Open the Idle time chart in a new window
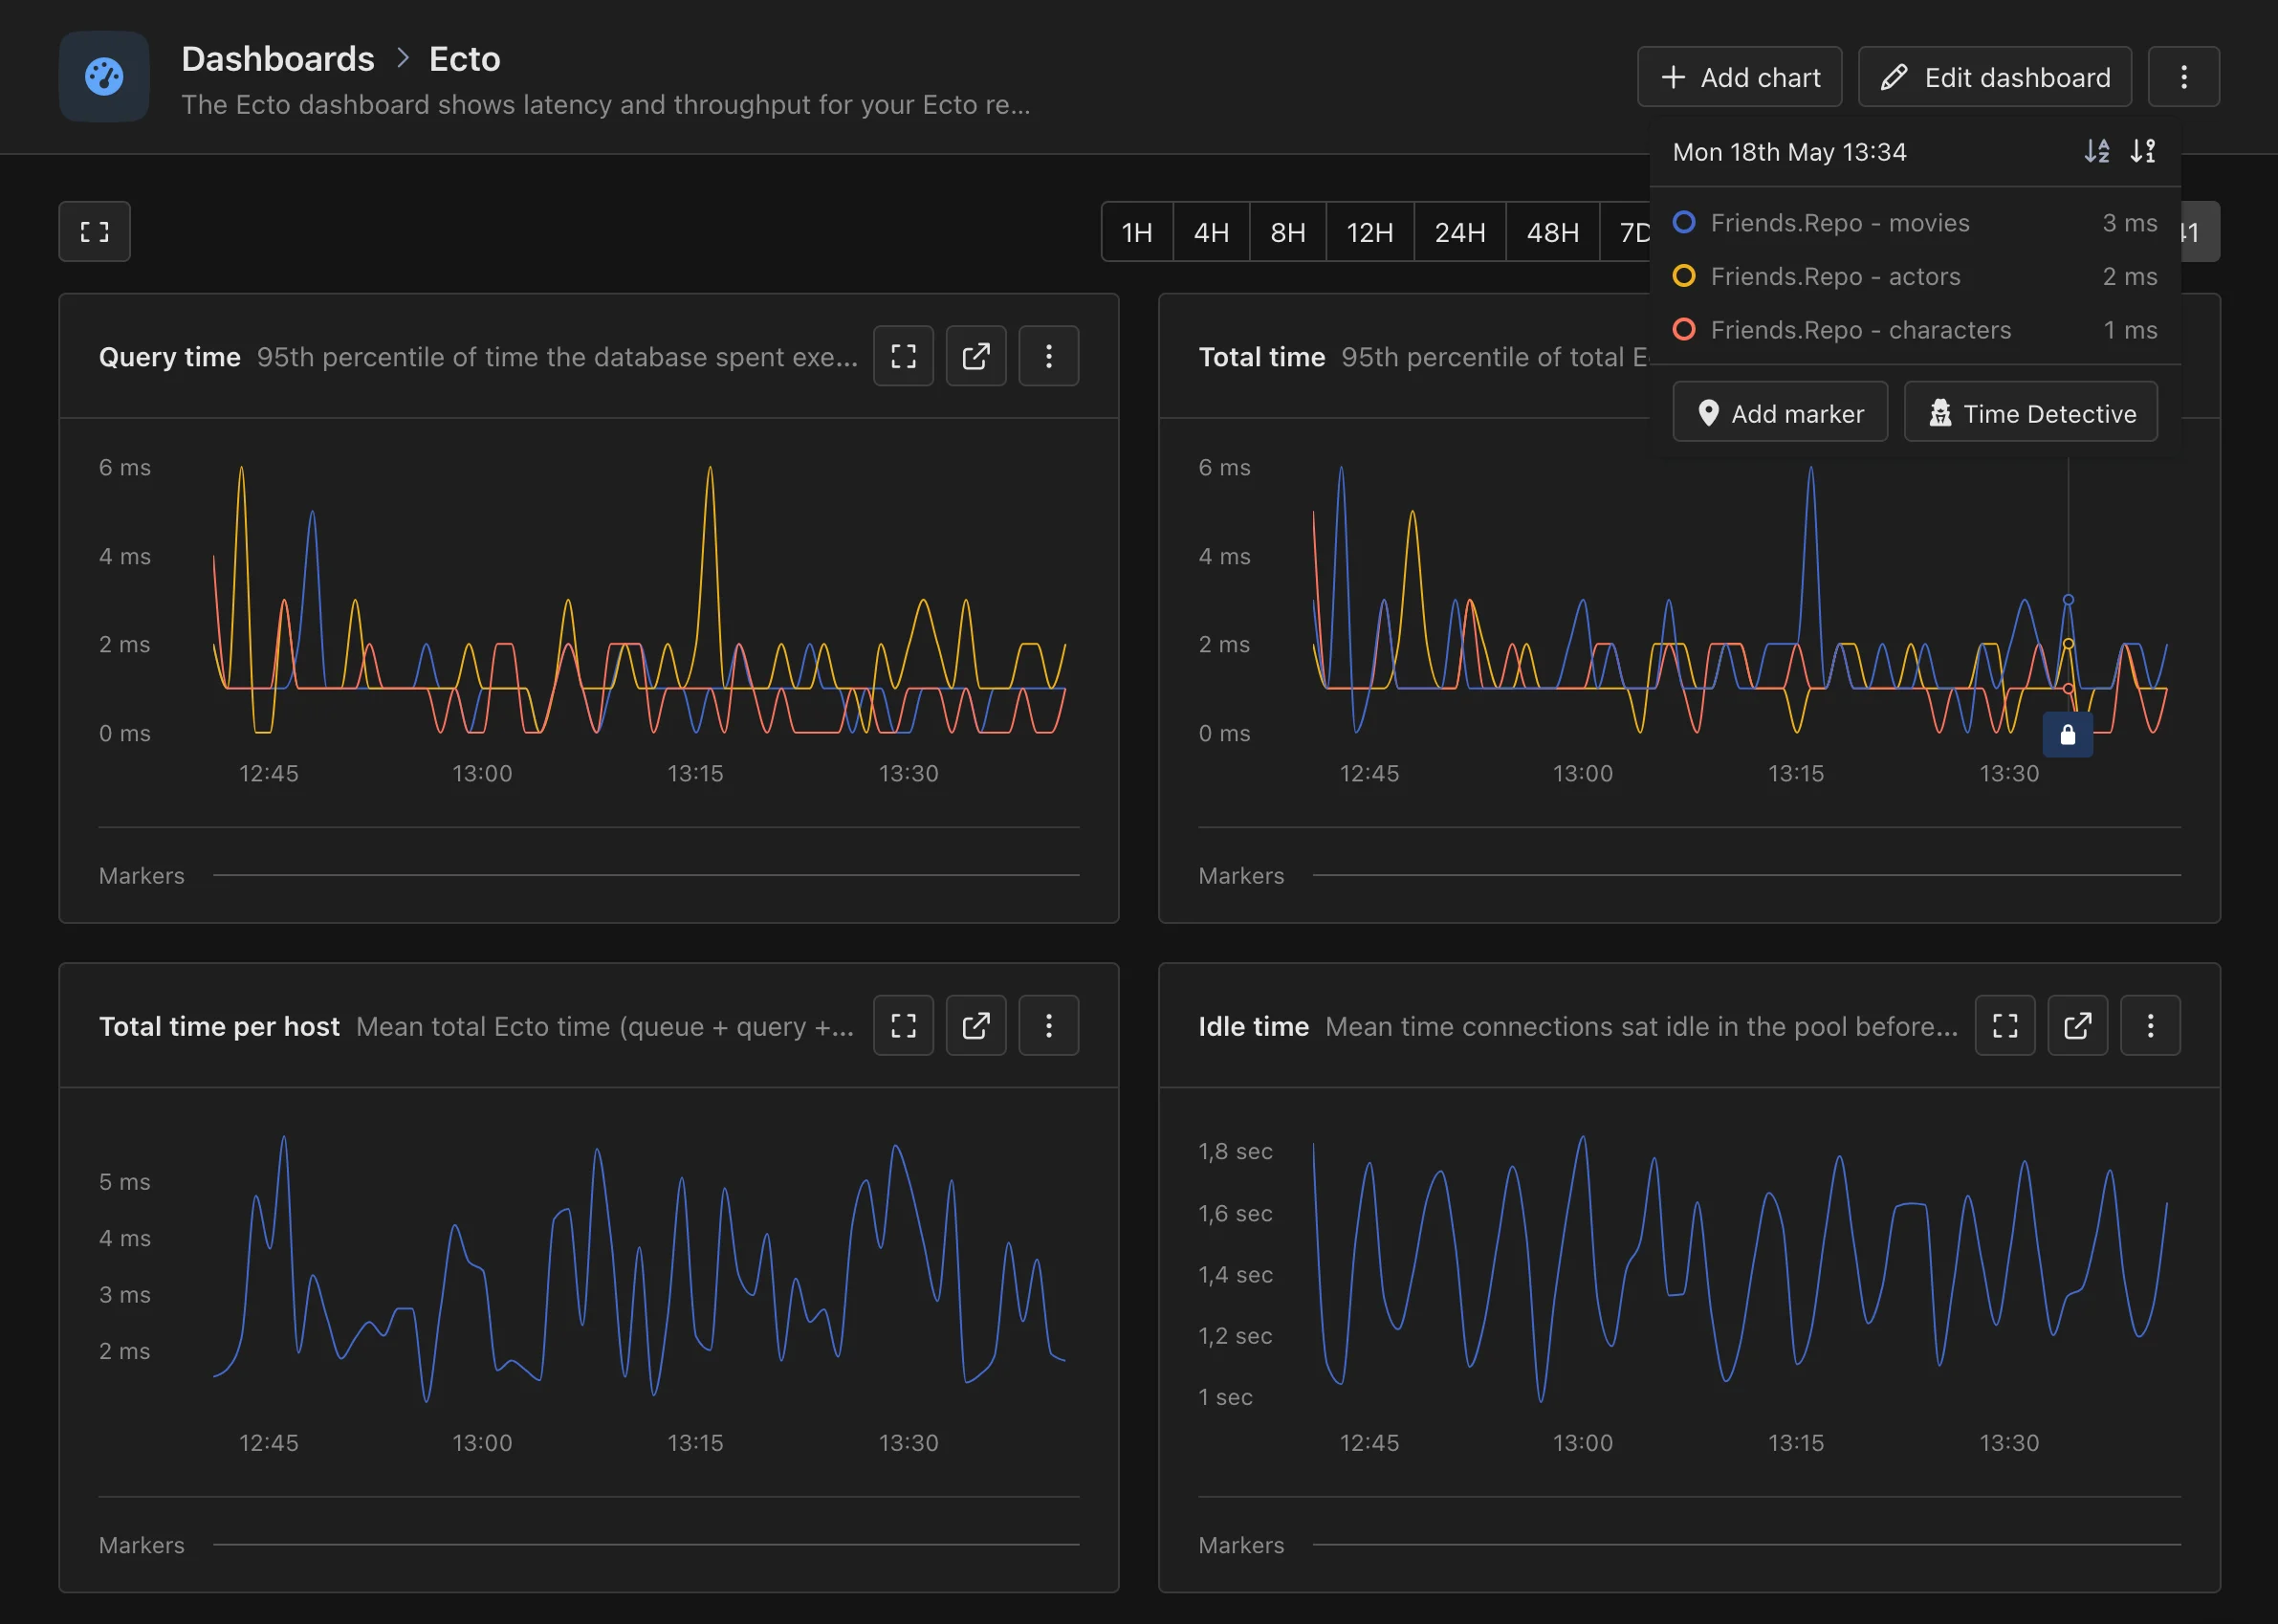This screenshot has width=2278, height=1624. coord(2077,1026)
